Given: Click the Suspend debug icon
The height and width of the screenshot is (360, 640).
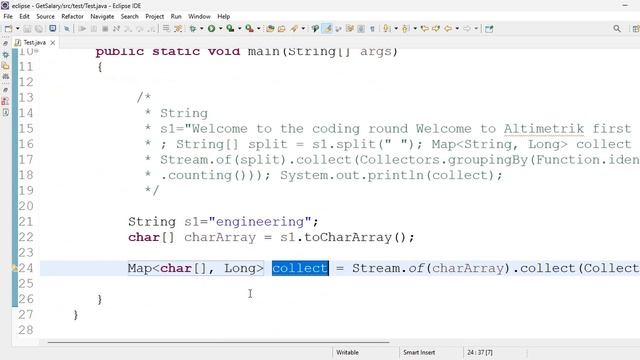Looking at the screenshot, I should tap(94, 29).
